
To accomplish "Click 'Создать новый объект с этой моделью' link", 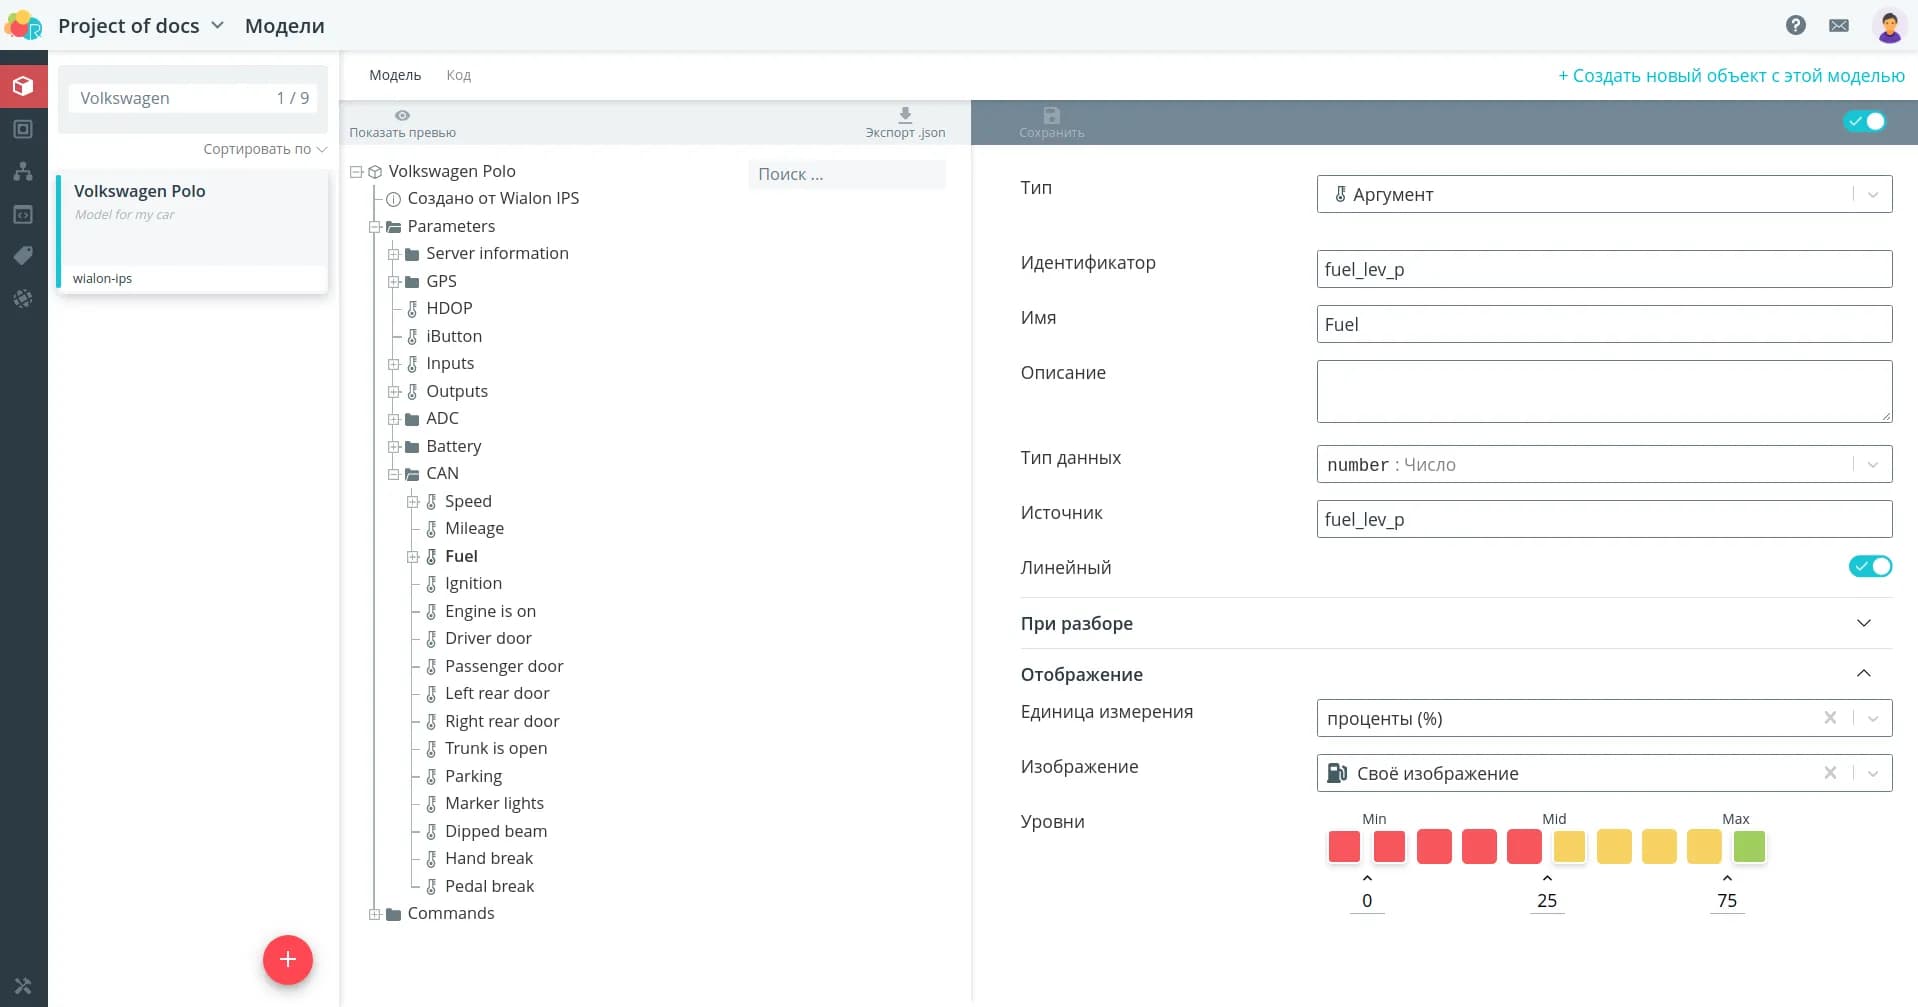I will 1731,76.
